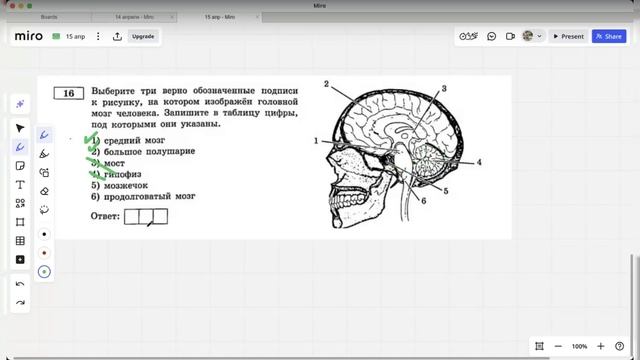Insert a table with Table tool

click(20, 241)
